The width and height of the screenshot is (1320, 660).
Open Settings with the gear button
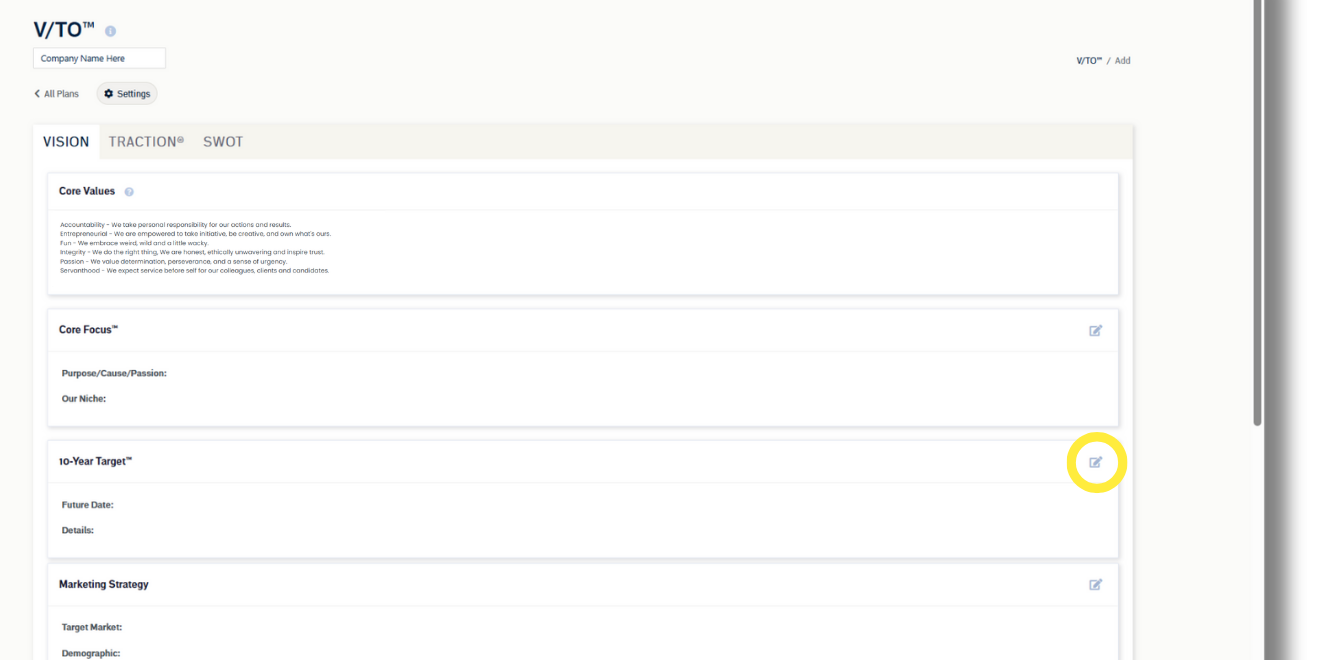tap(127, 94)
